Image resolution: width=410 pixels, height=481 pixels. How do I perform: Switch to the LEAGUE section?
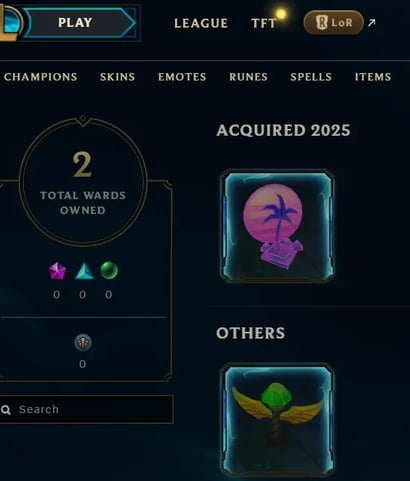pyautogui.click(x=201, y=23)
